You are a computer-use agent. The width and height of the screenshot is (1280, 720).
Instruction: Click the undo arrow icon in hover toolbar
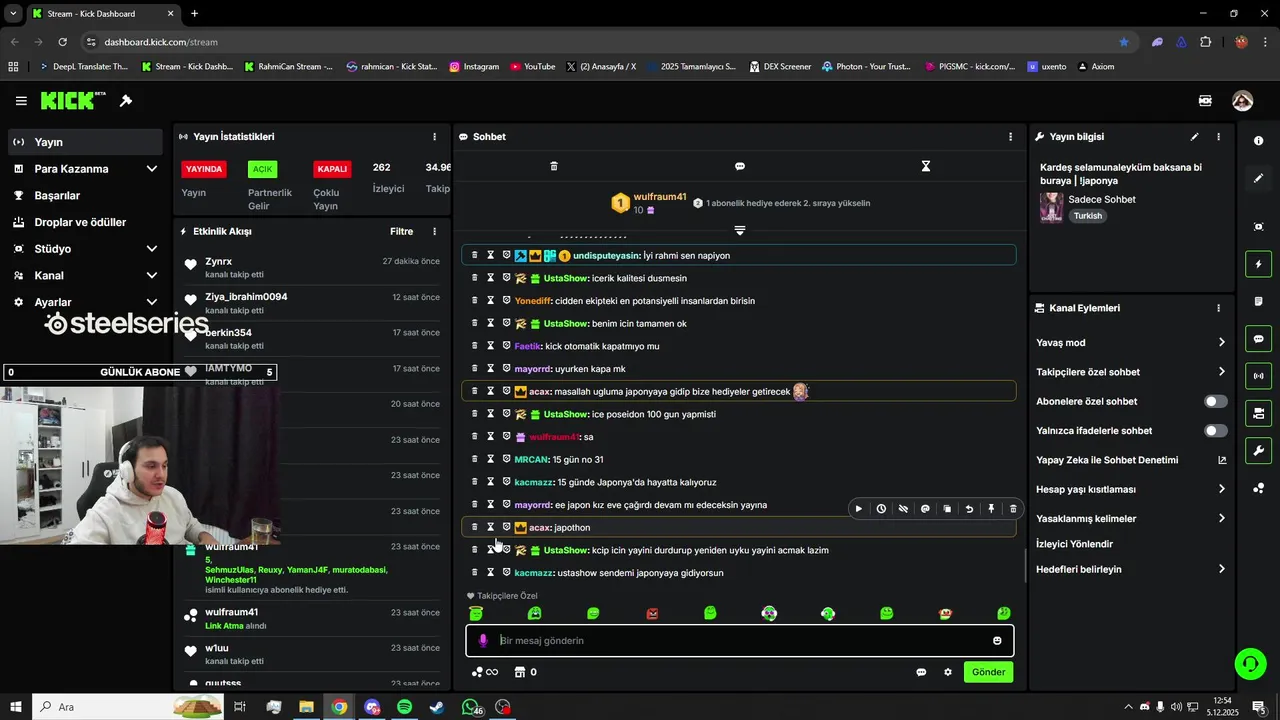click(969, 509)
